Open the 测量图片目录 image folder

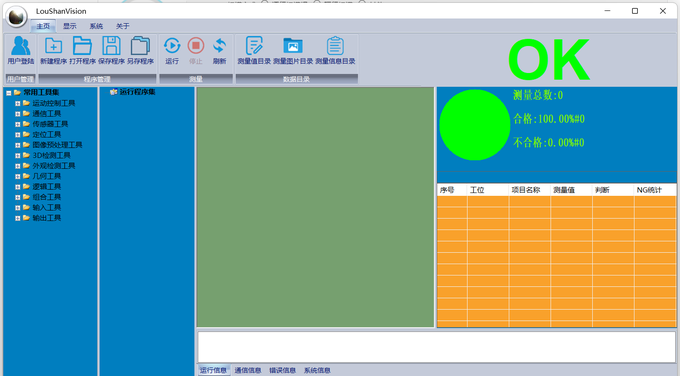(x=293, y=50)
